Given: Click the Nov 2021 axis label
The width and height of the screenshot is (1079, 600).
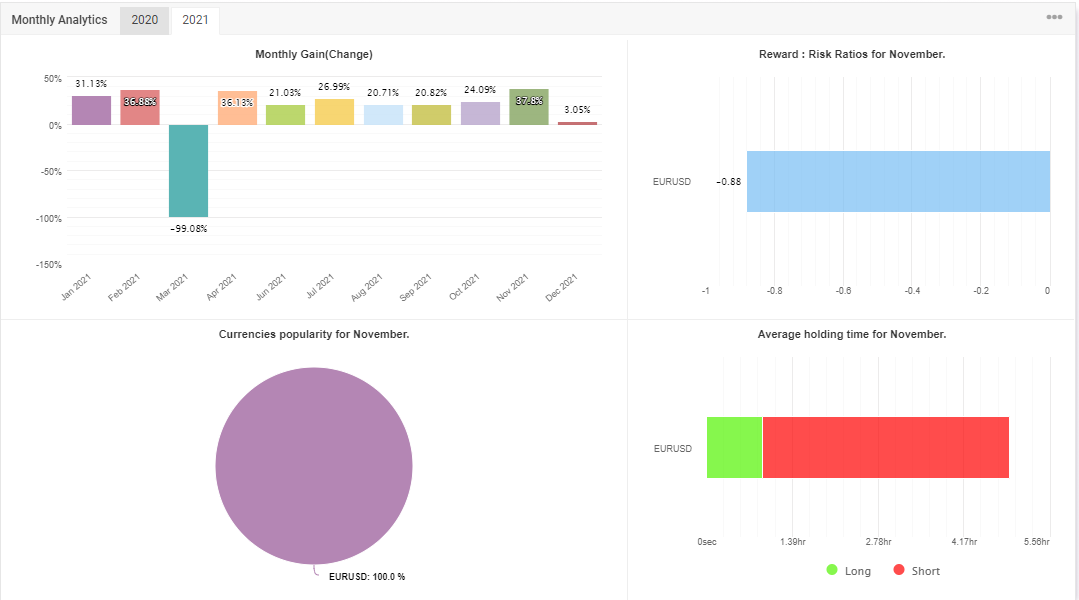Looking at the screenshot, I should coord(513,287).
